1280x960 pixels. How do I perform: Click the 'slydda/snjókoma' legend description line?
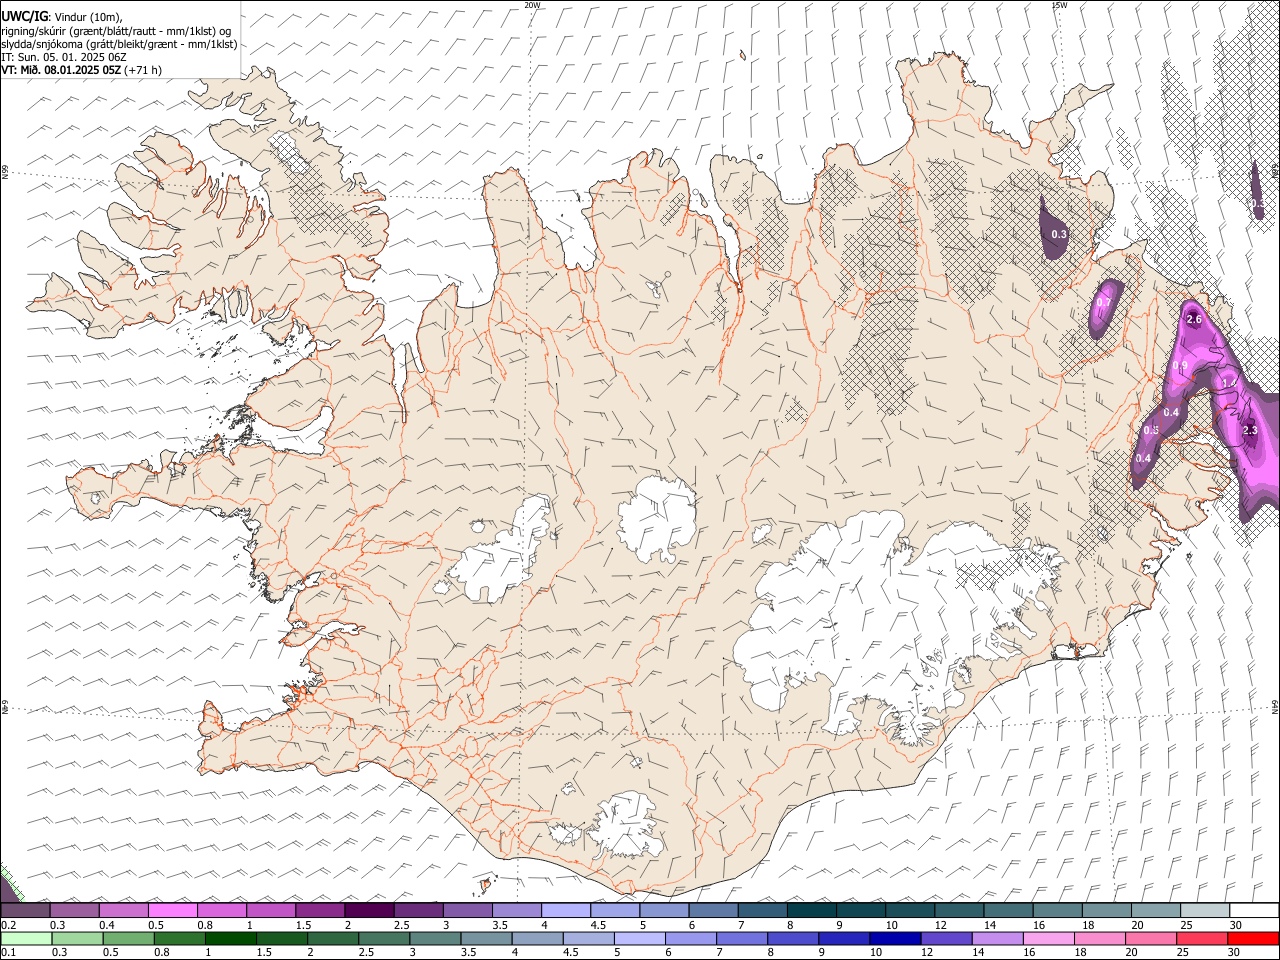click(x=119, y=44)
